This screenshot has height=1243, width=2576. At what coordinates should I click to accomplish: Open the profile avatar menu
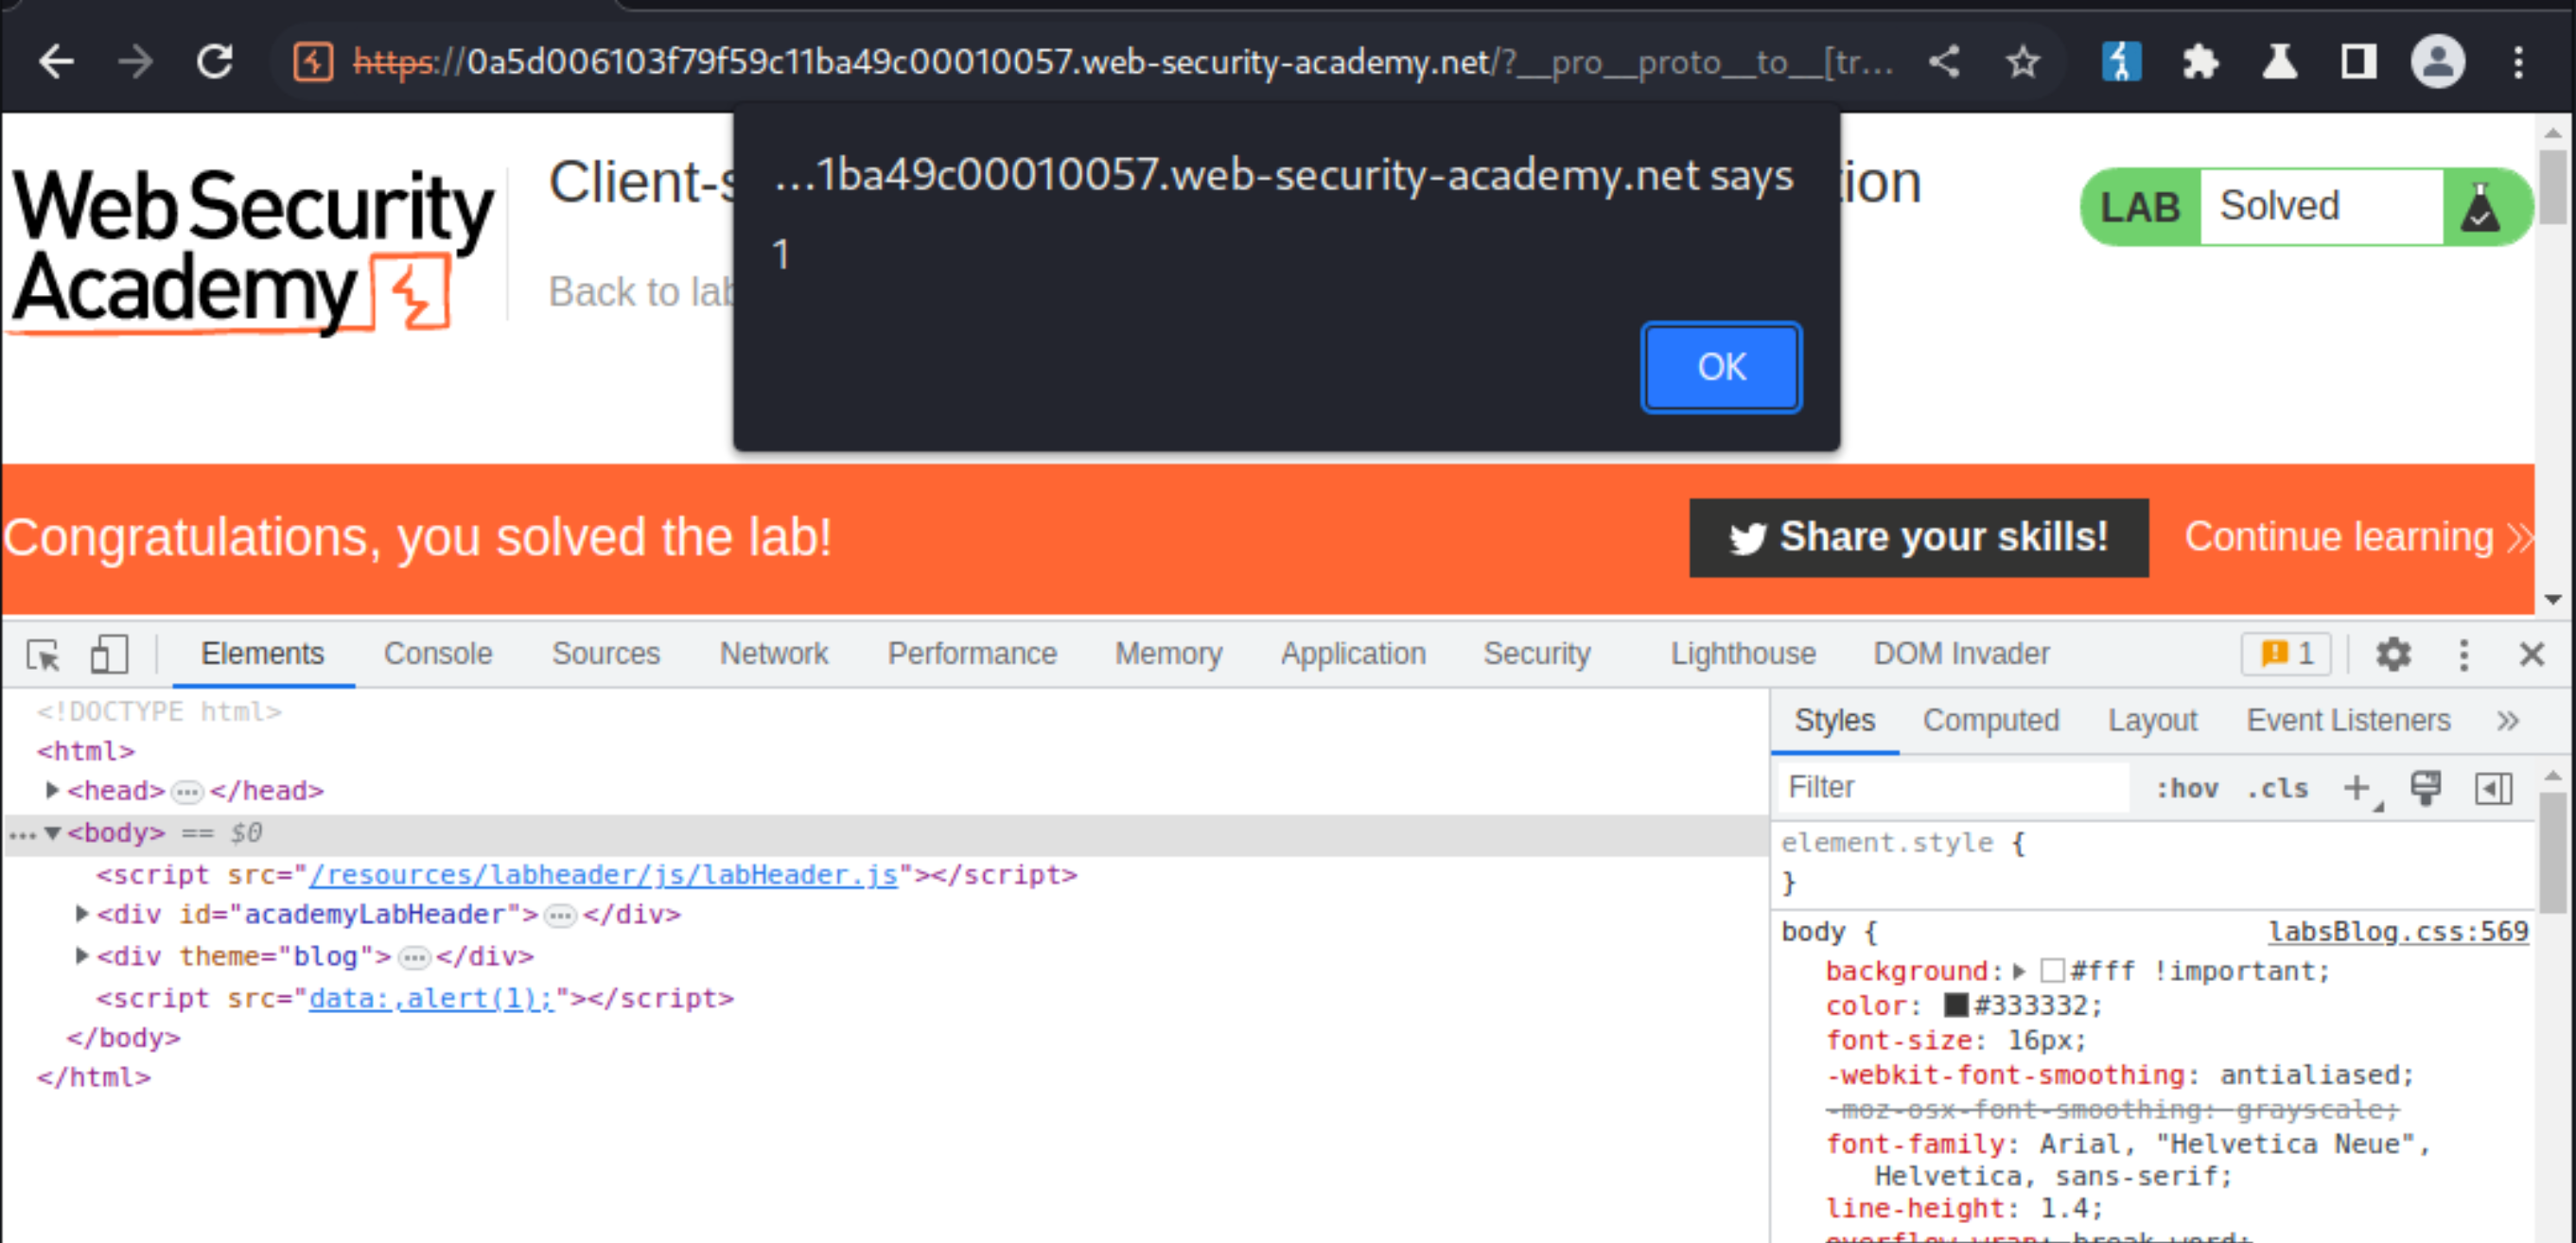tap(2438, 62)
